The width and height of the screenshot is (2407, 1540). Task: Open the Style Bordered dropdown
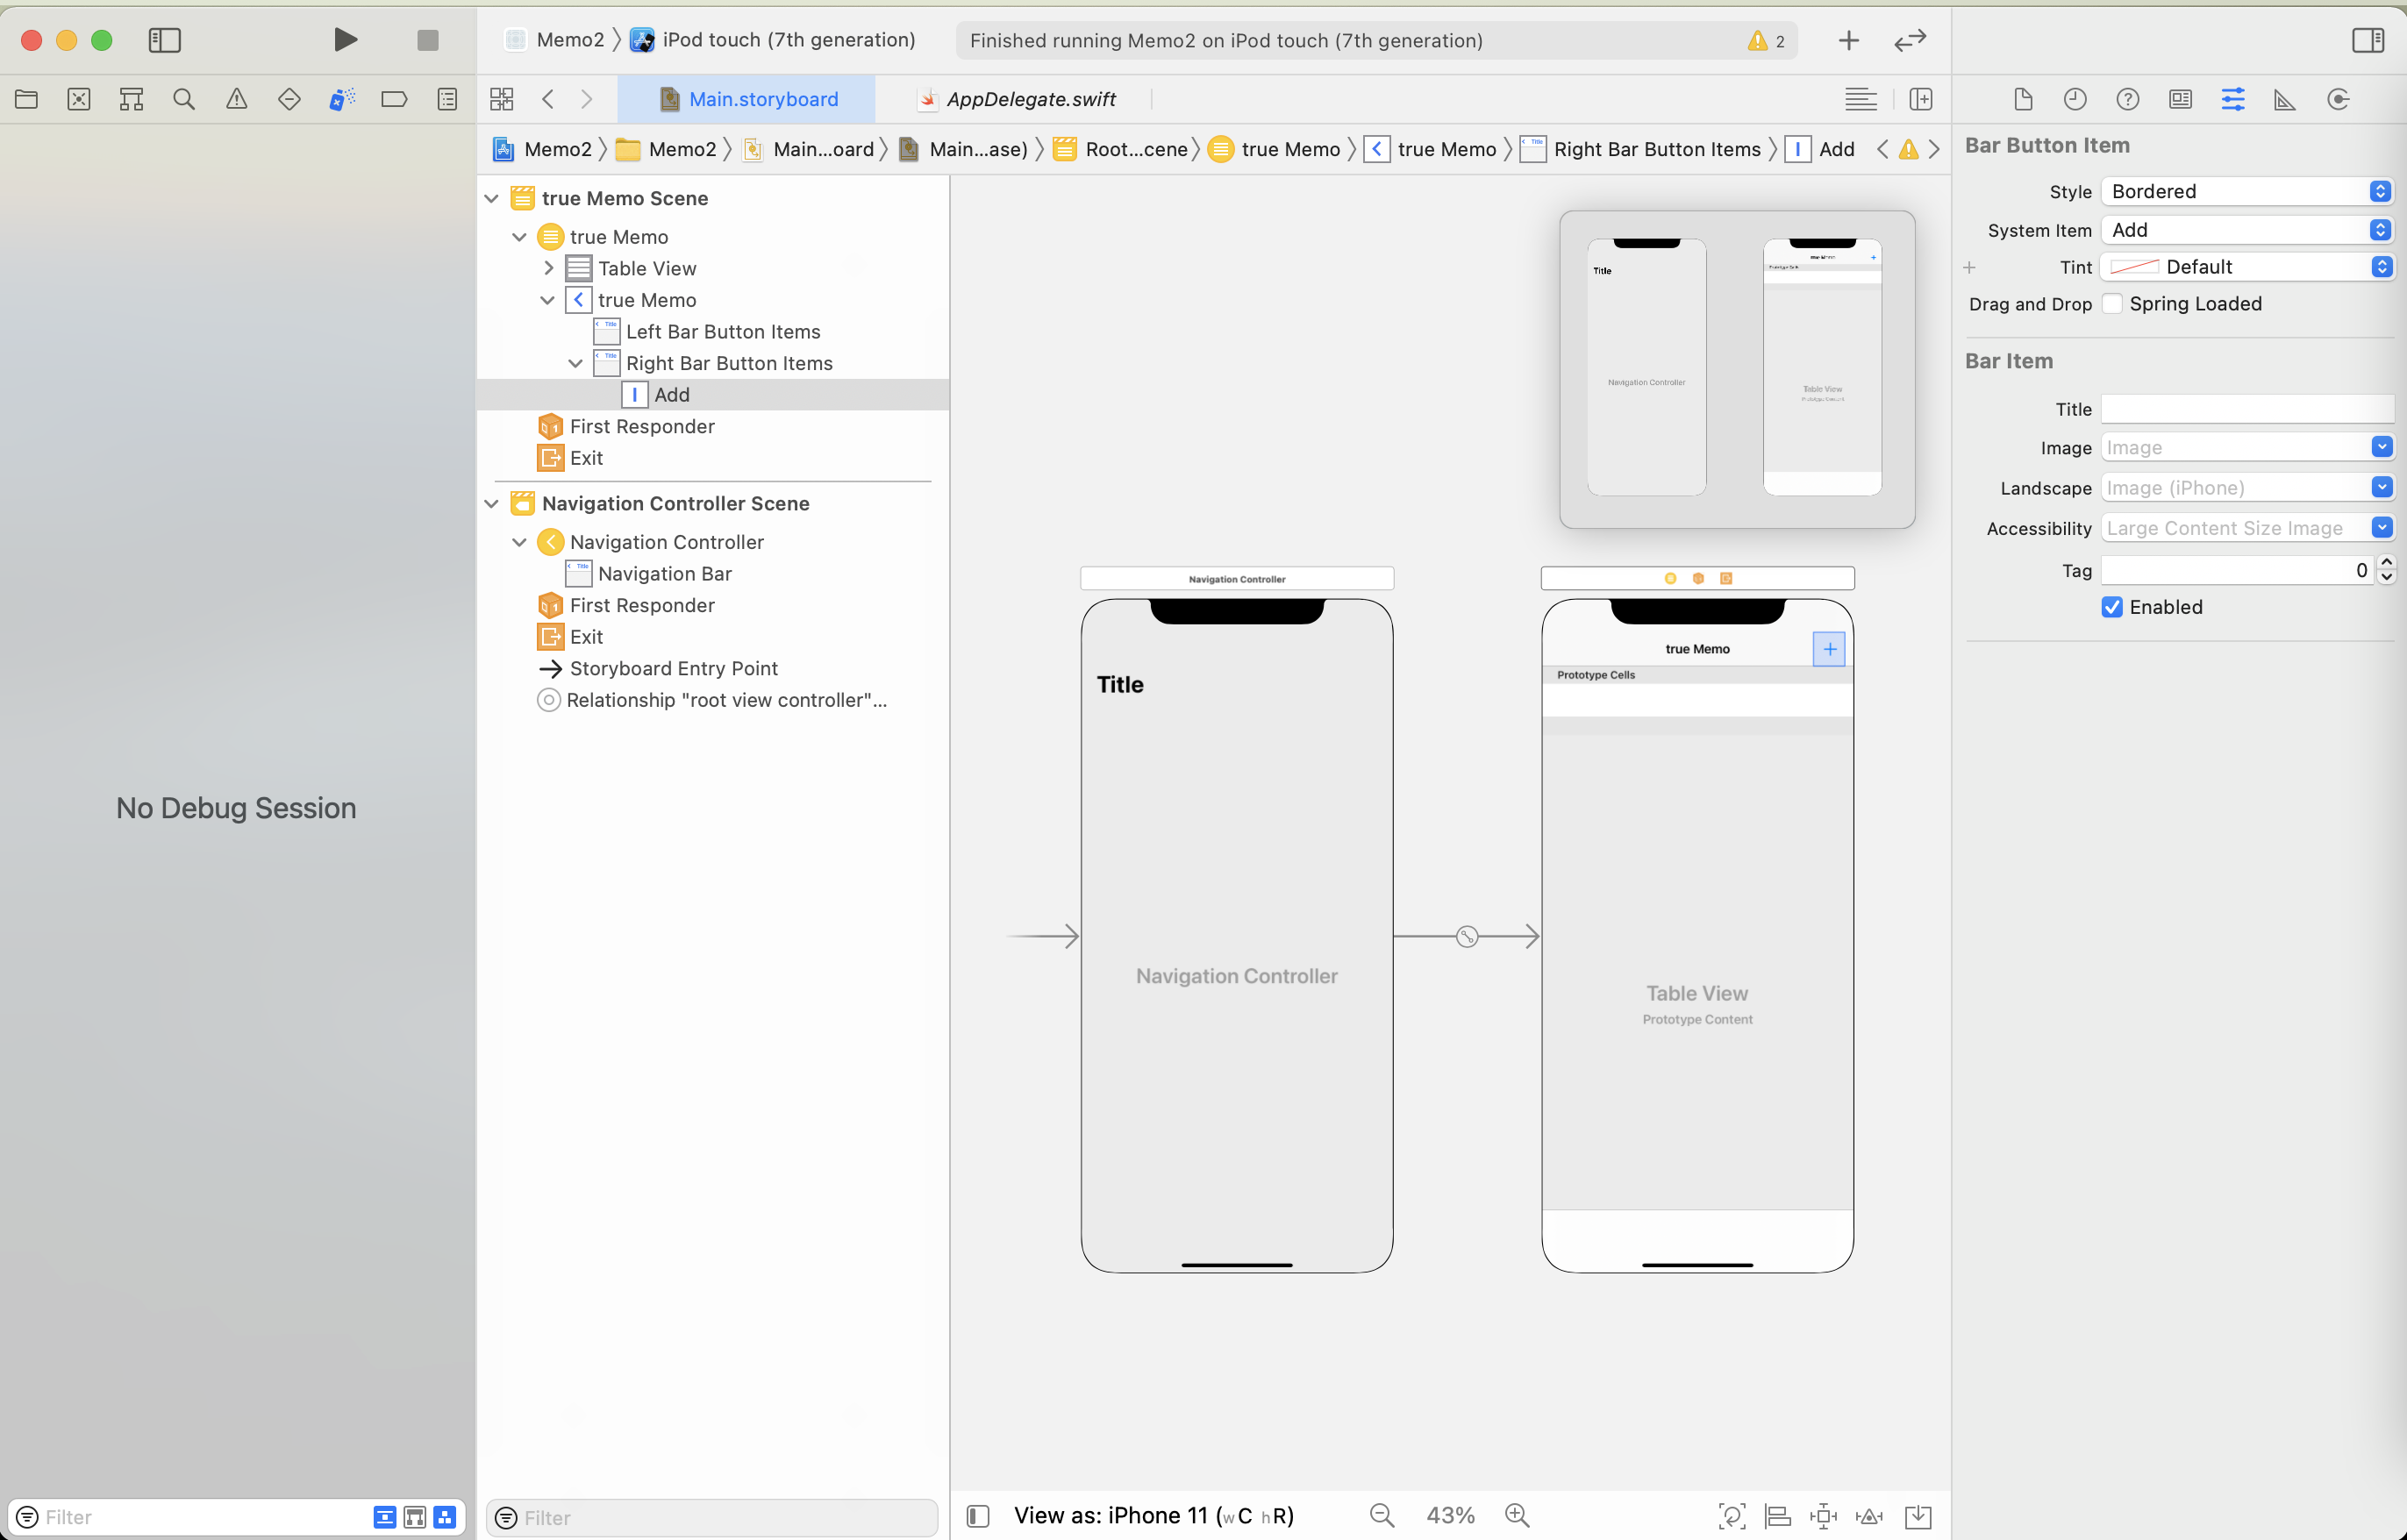click(x=2245, y=191)
